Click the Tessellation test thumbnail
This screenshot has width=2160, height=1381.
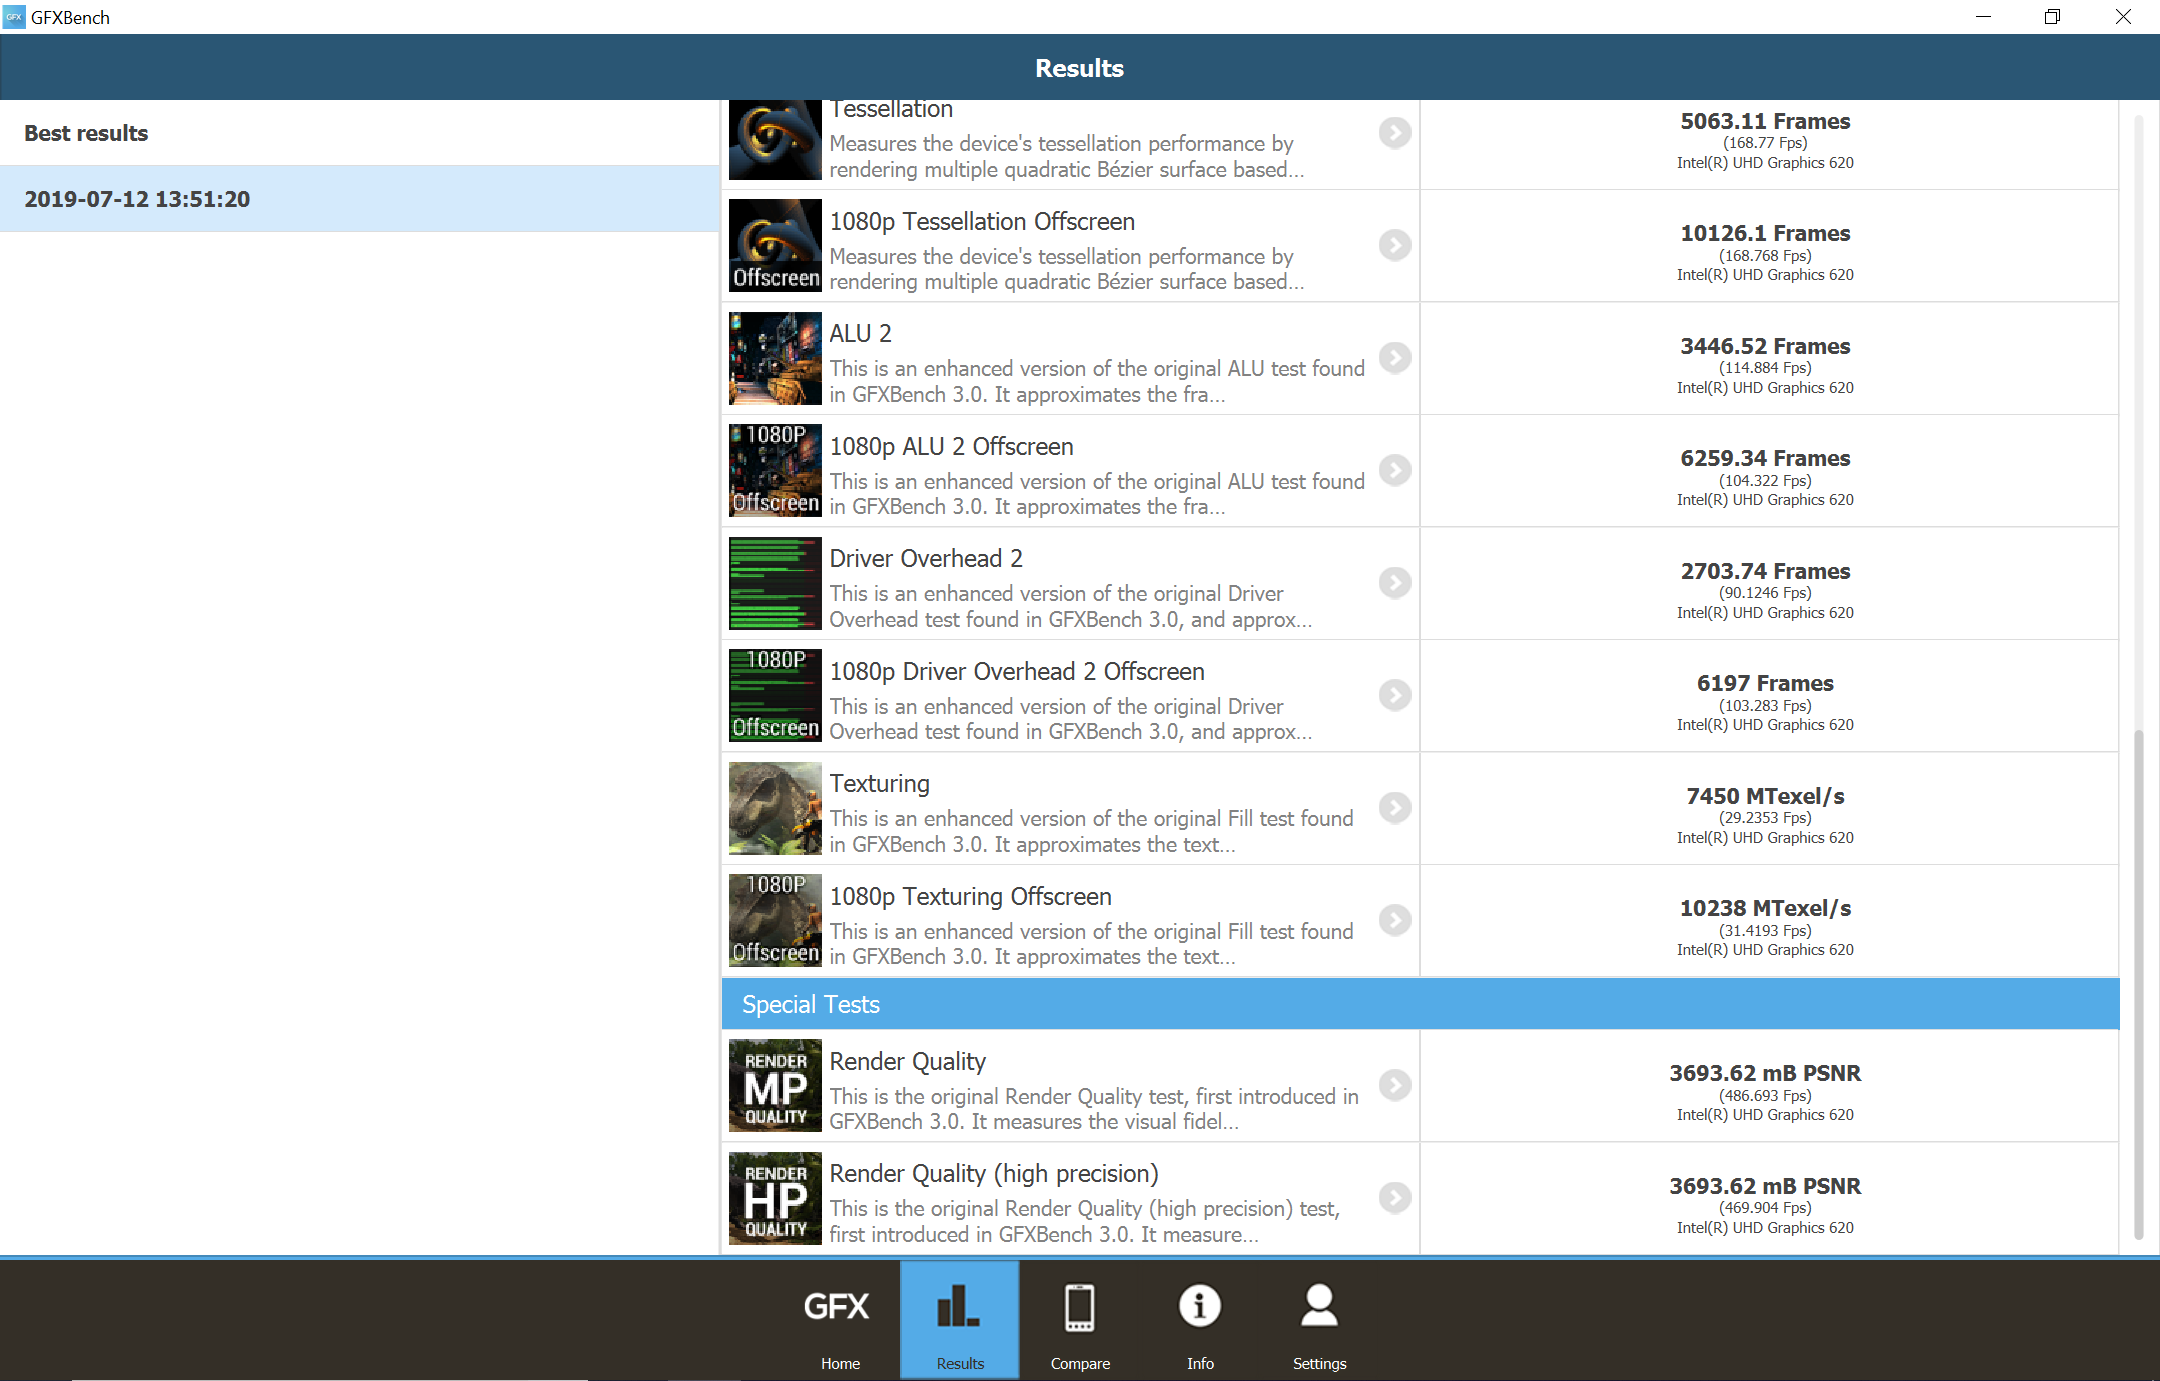775,140
